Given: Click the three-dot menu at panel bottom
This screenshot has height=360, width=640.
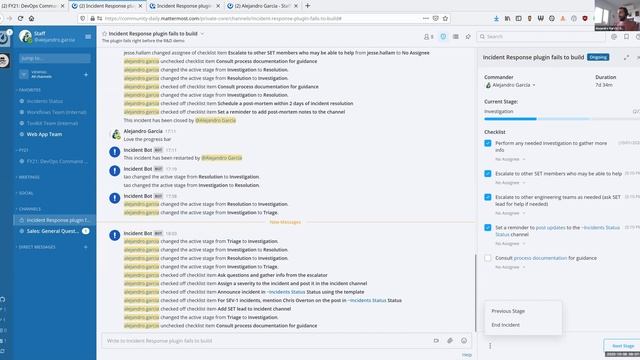Looking at the screenshot, I should click(x=490, y=346).
